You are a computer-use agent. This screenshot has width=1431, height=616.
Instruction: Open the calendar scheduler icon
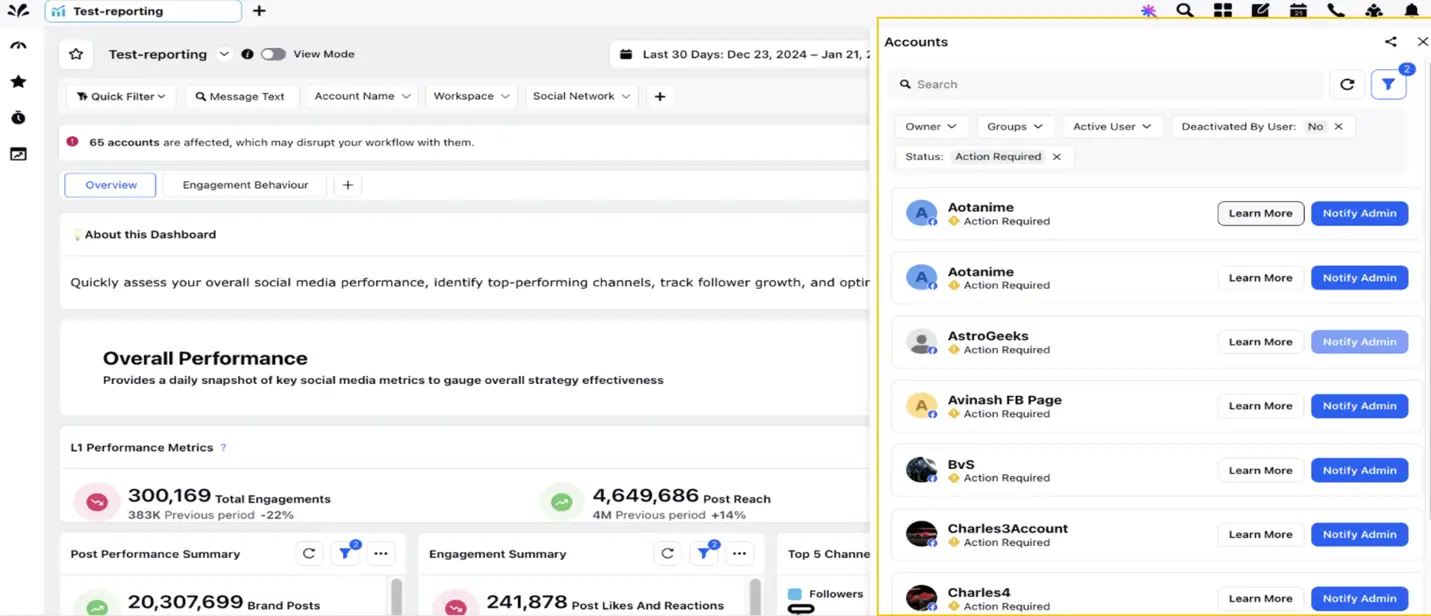tap(1297, 11)
